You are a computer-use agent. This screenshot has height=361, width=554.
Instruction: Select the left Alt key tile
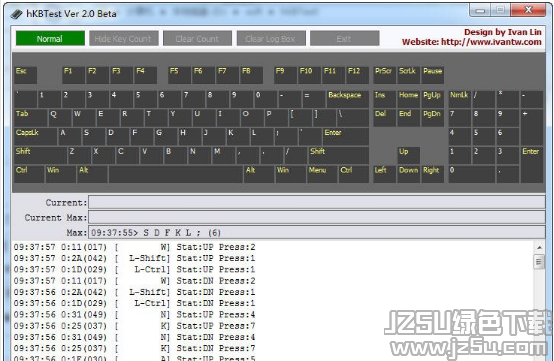93,174
